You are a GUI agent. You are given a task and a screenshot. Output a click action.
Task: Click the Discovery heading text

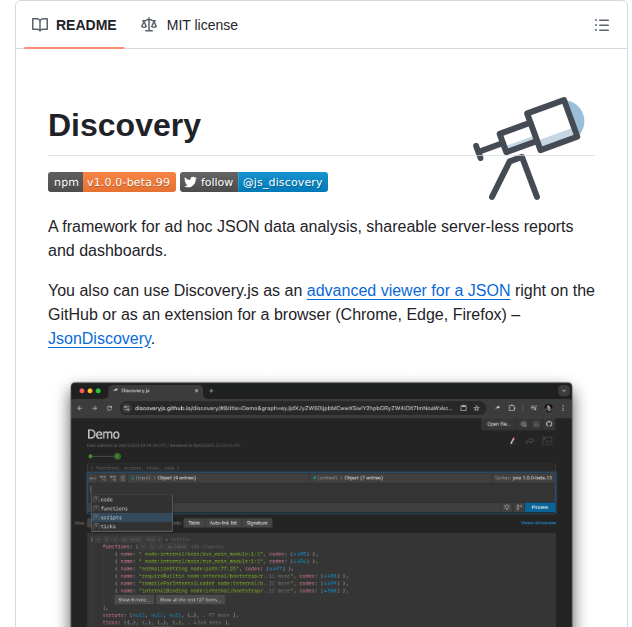click(x=125, y=126)
